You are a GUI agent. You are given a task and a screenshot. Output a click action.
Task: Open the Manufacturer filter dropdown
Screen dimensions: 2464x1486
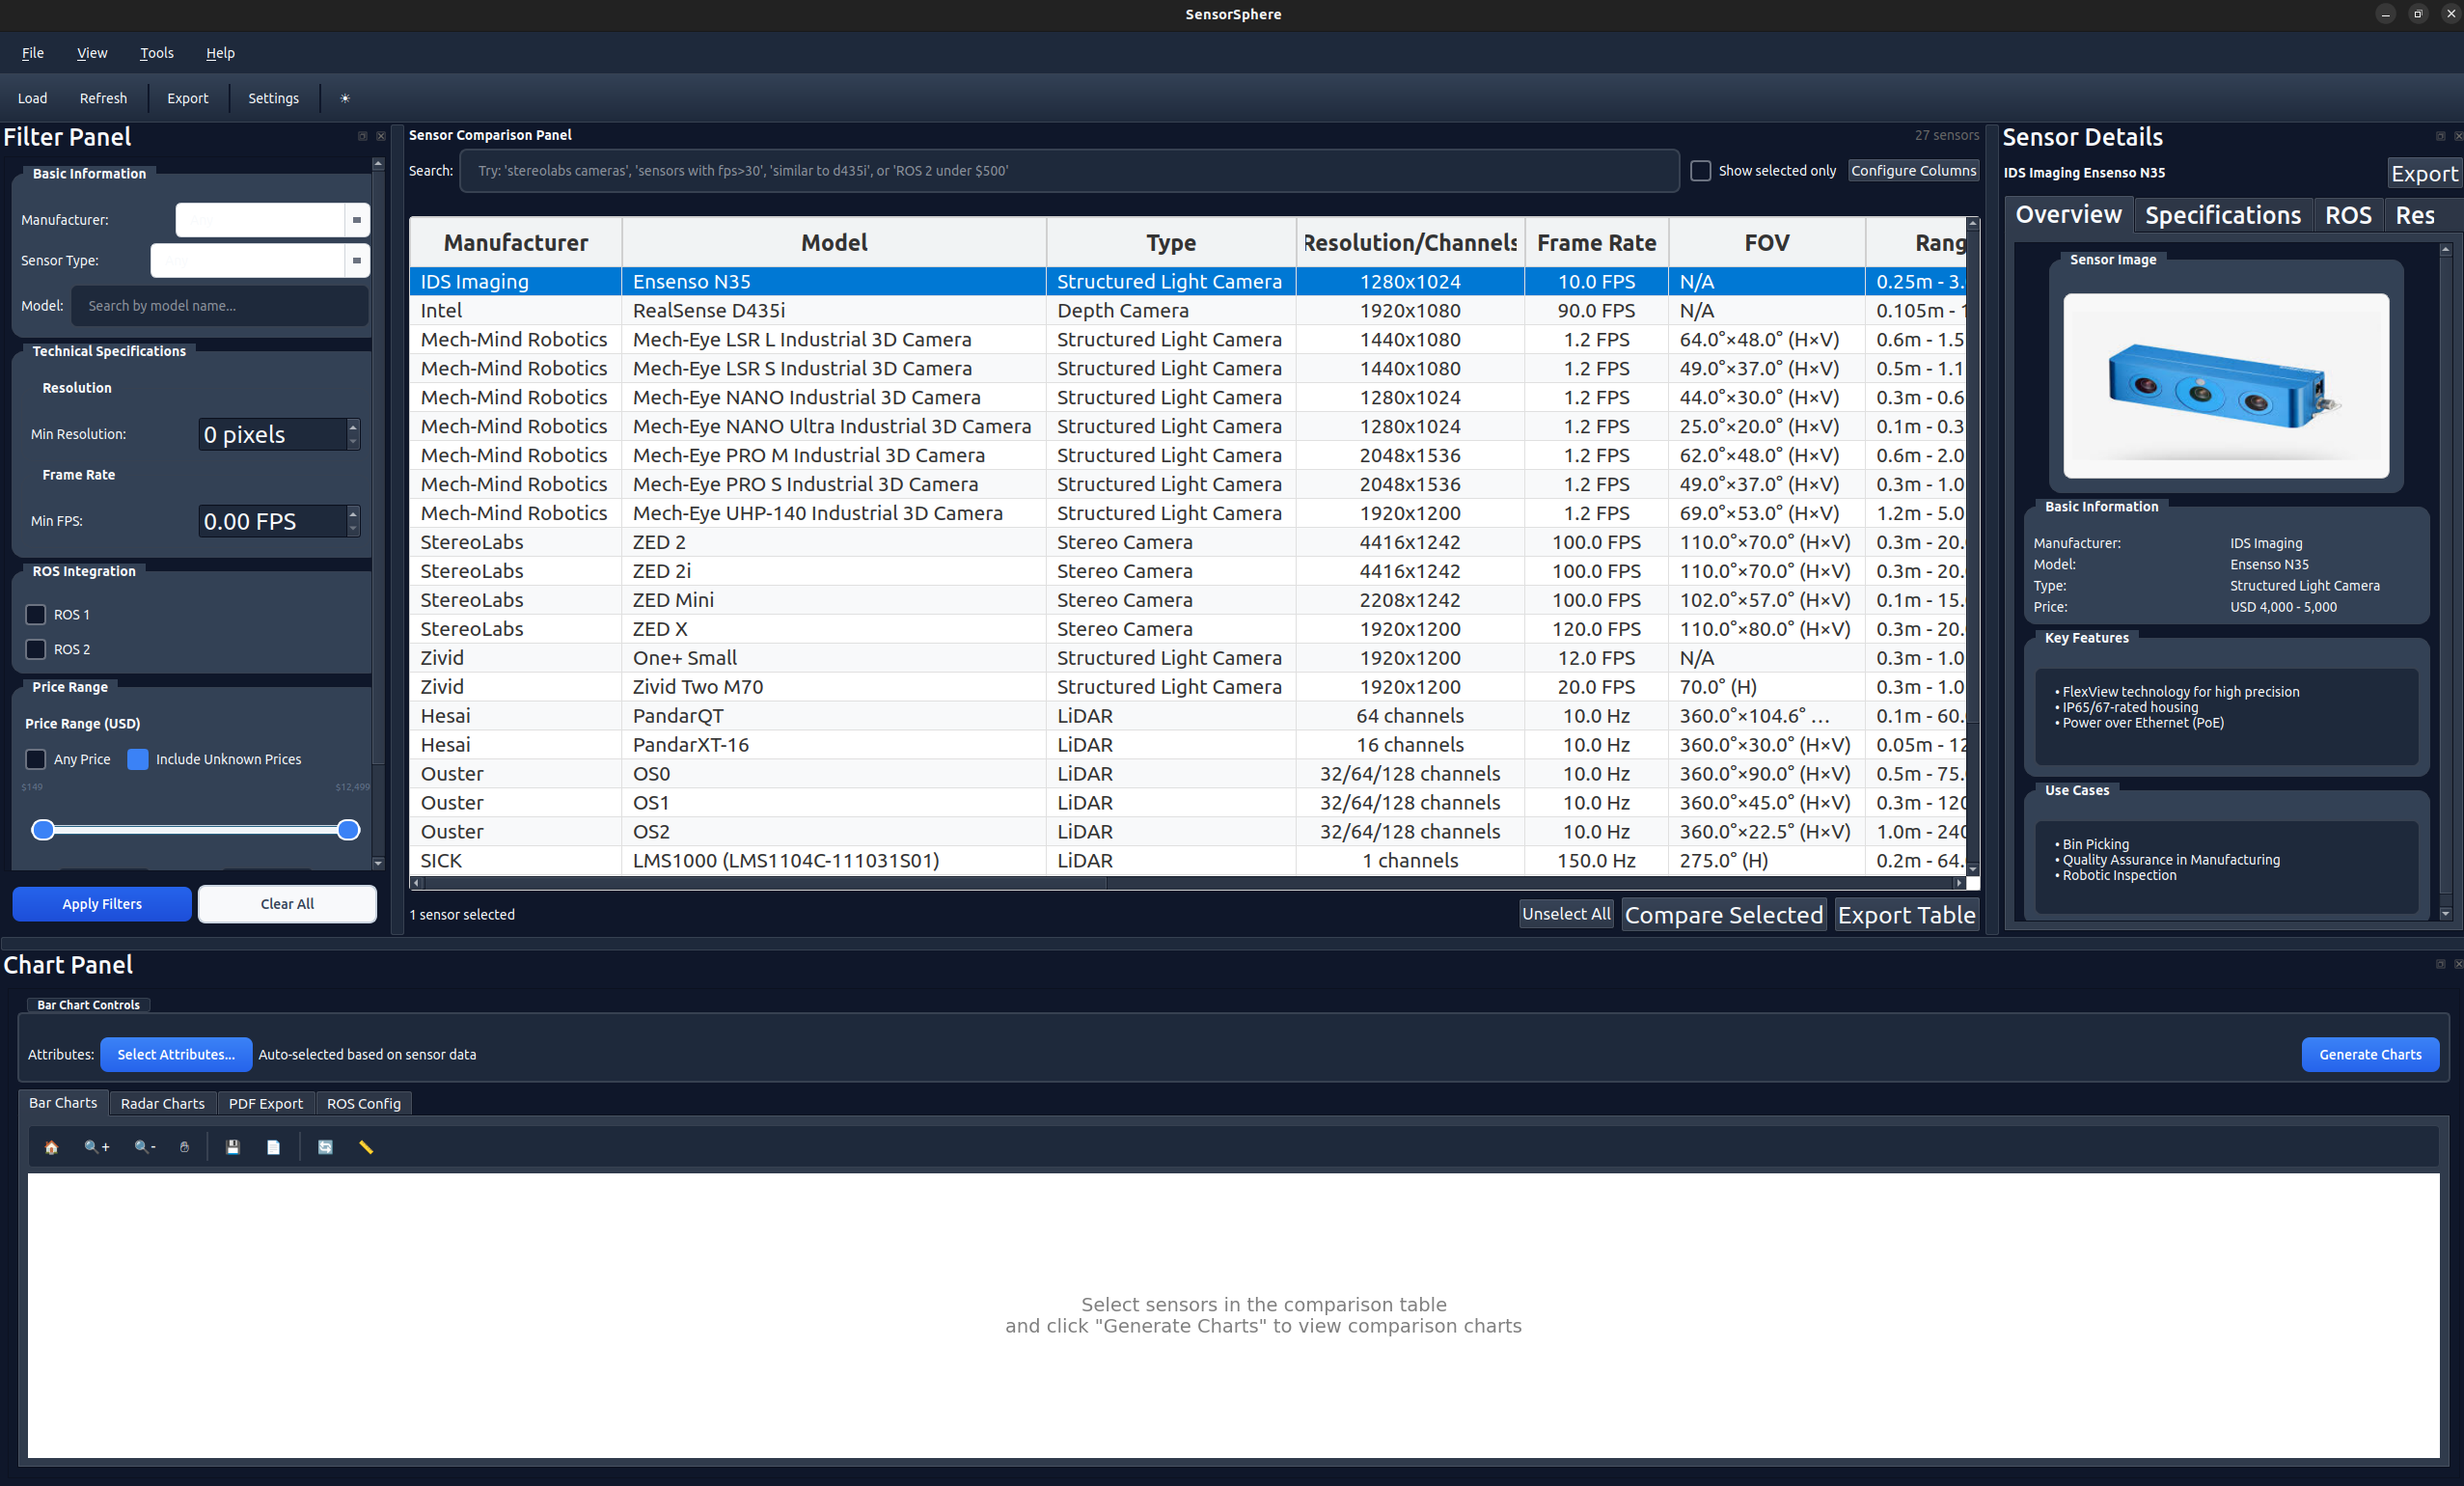tap(356, 220)
